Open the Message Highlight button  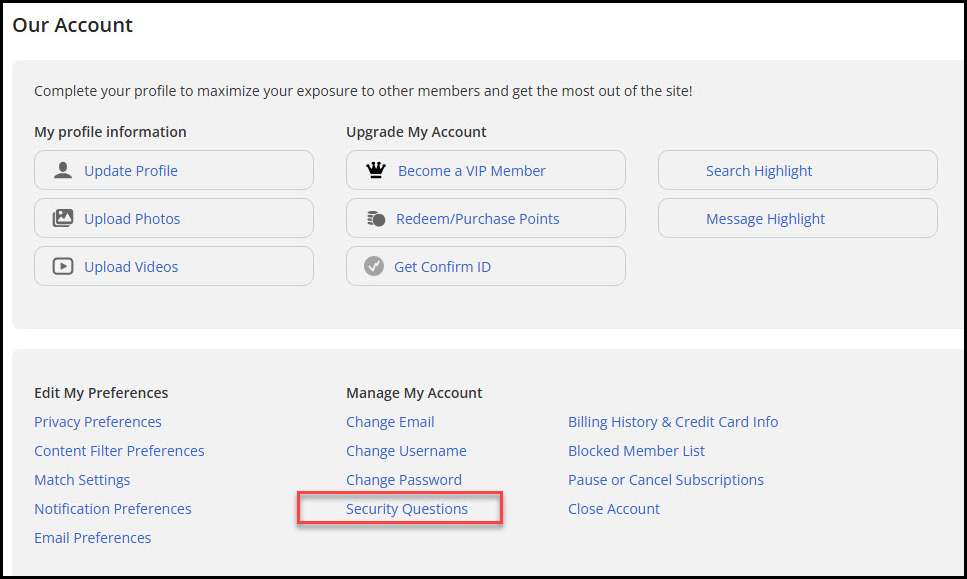797,218
